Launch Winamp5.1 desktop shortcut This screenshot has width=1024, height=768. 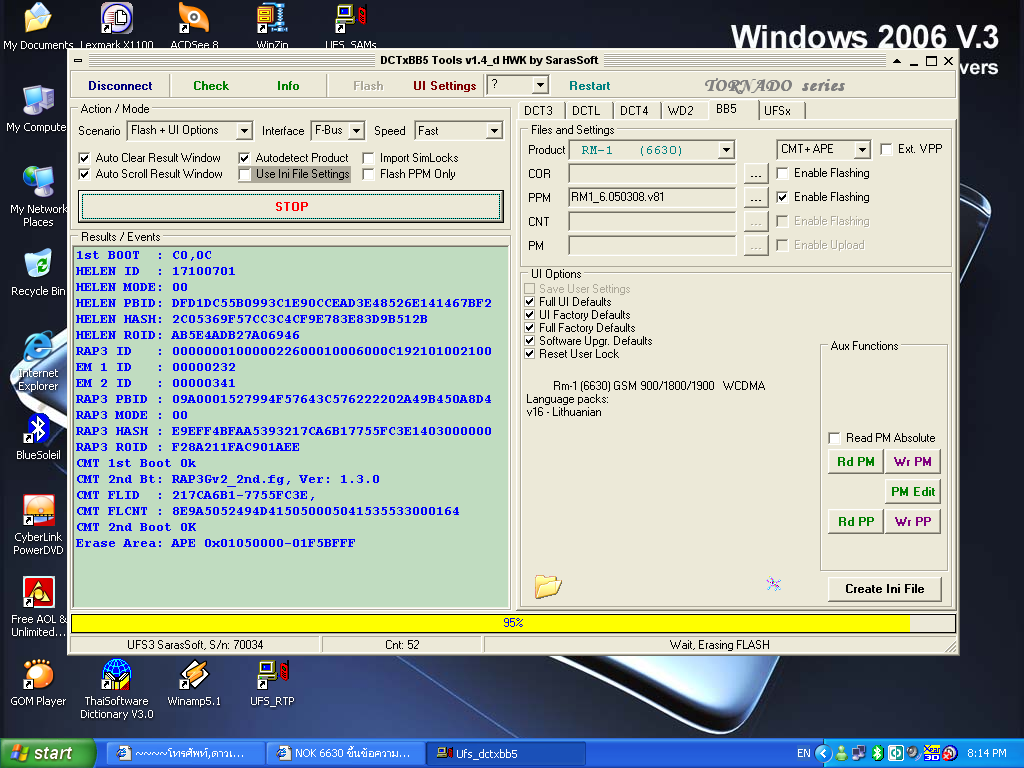(x=194, y=683)
